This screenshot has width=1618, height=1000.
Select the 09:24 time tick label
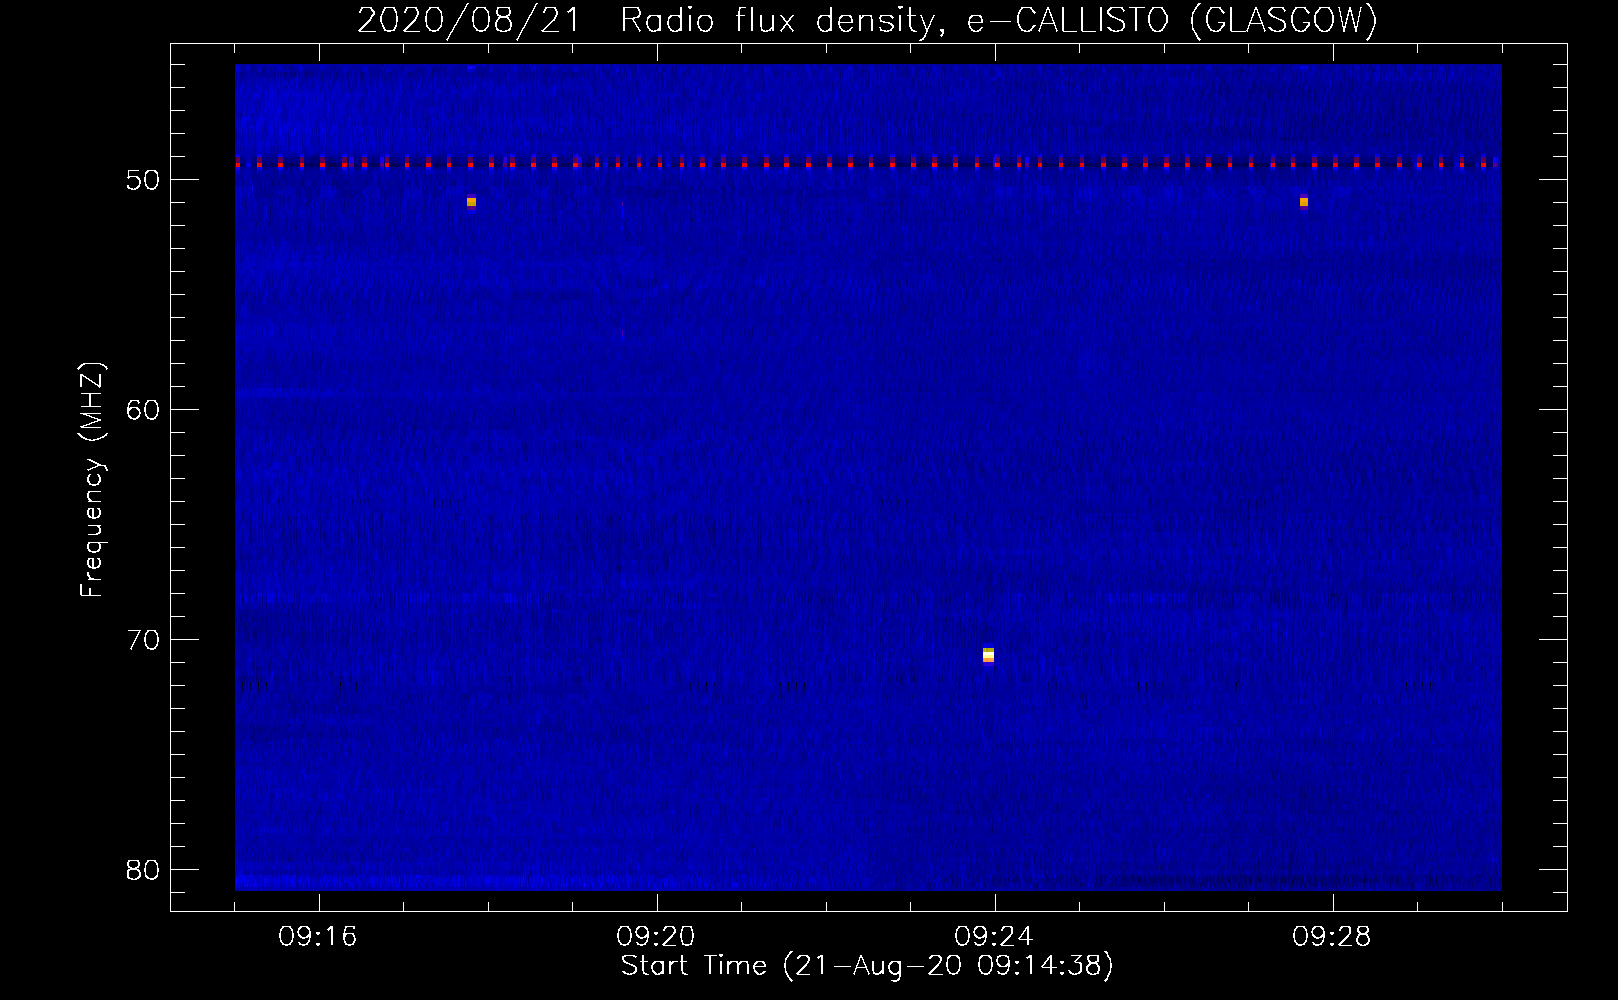(x=994, y=938)
